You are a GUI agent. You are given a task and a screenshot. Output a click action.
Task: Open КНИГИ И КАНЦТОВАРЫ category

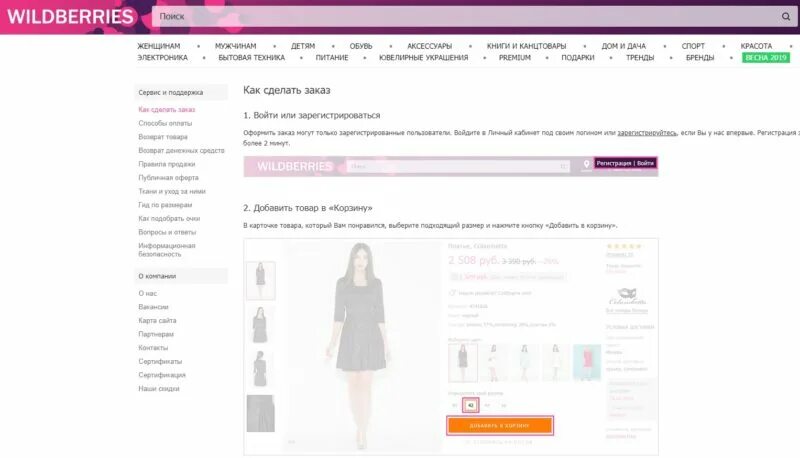[527, 46]
